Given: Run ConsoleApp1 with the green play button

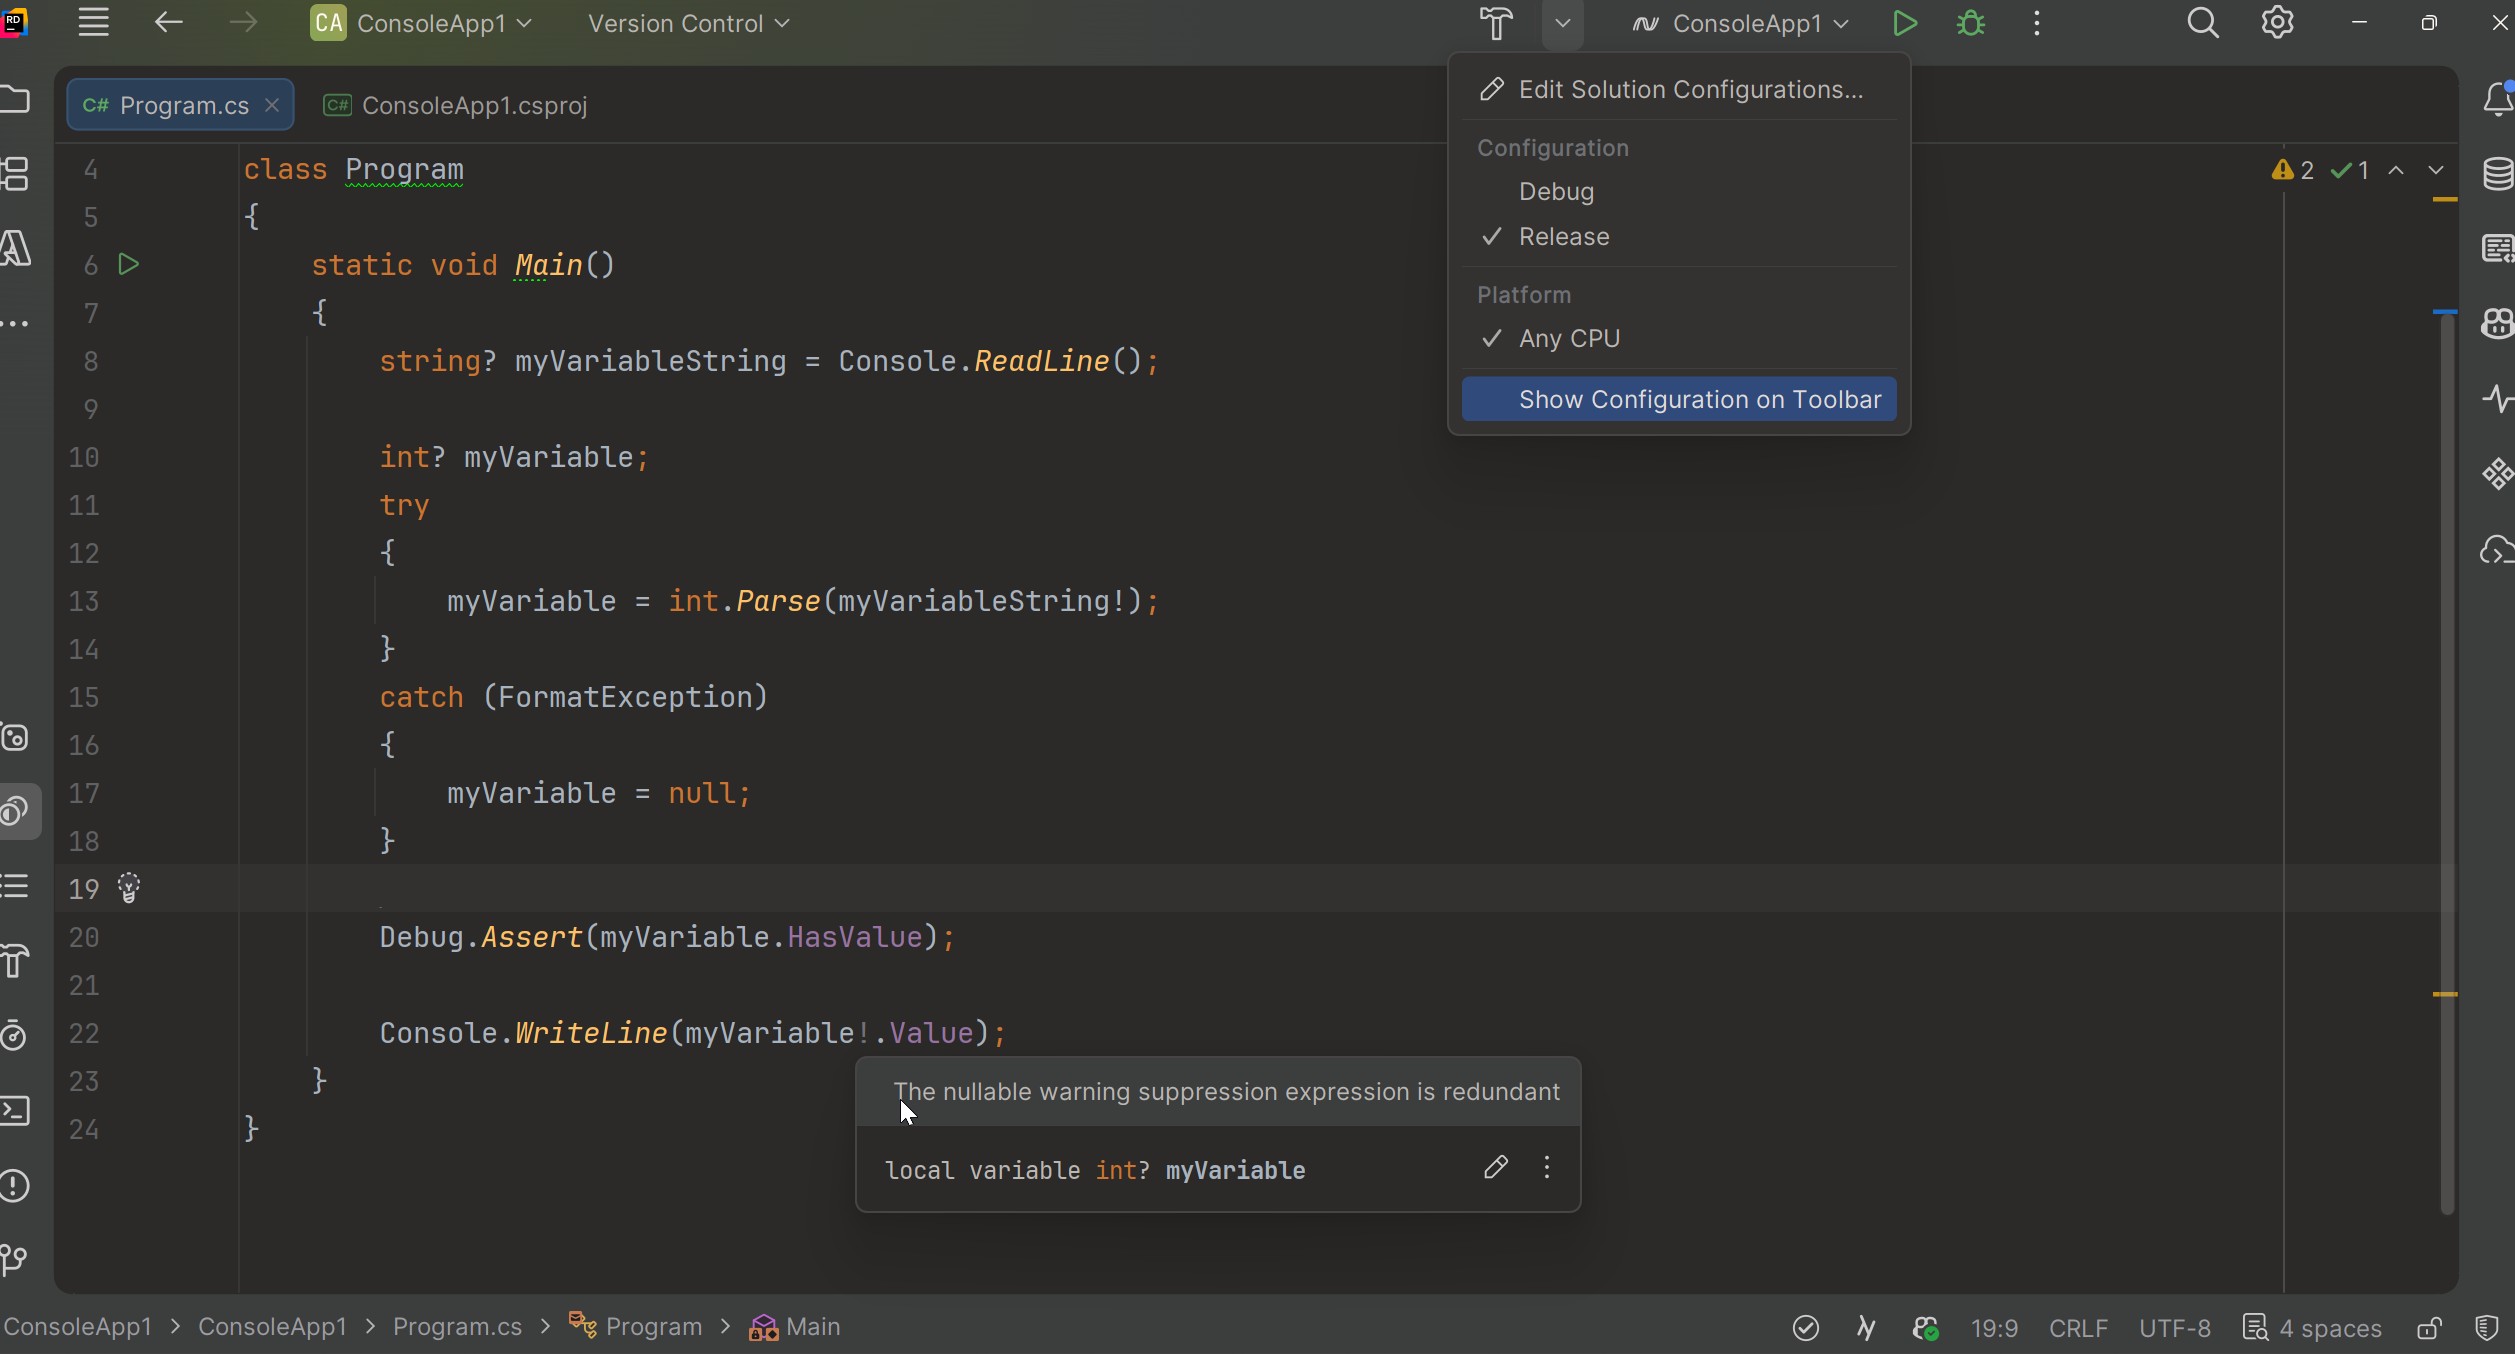Looking at the screenshot, I should (1905, 23).
